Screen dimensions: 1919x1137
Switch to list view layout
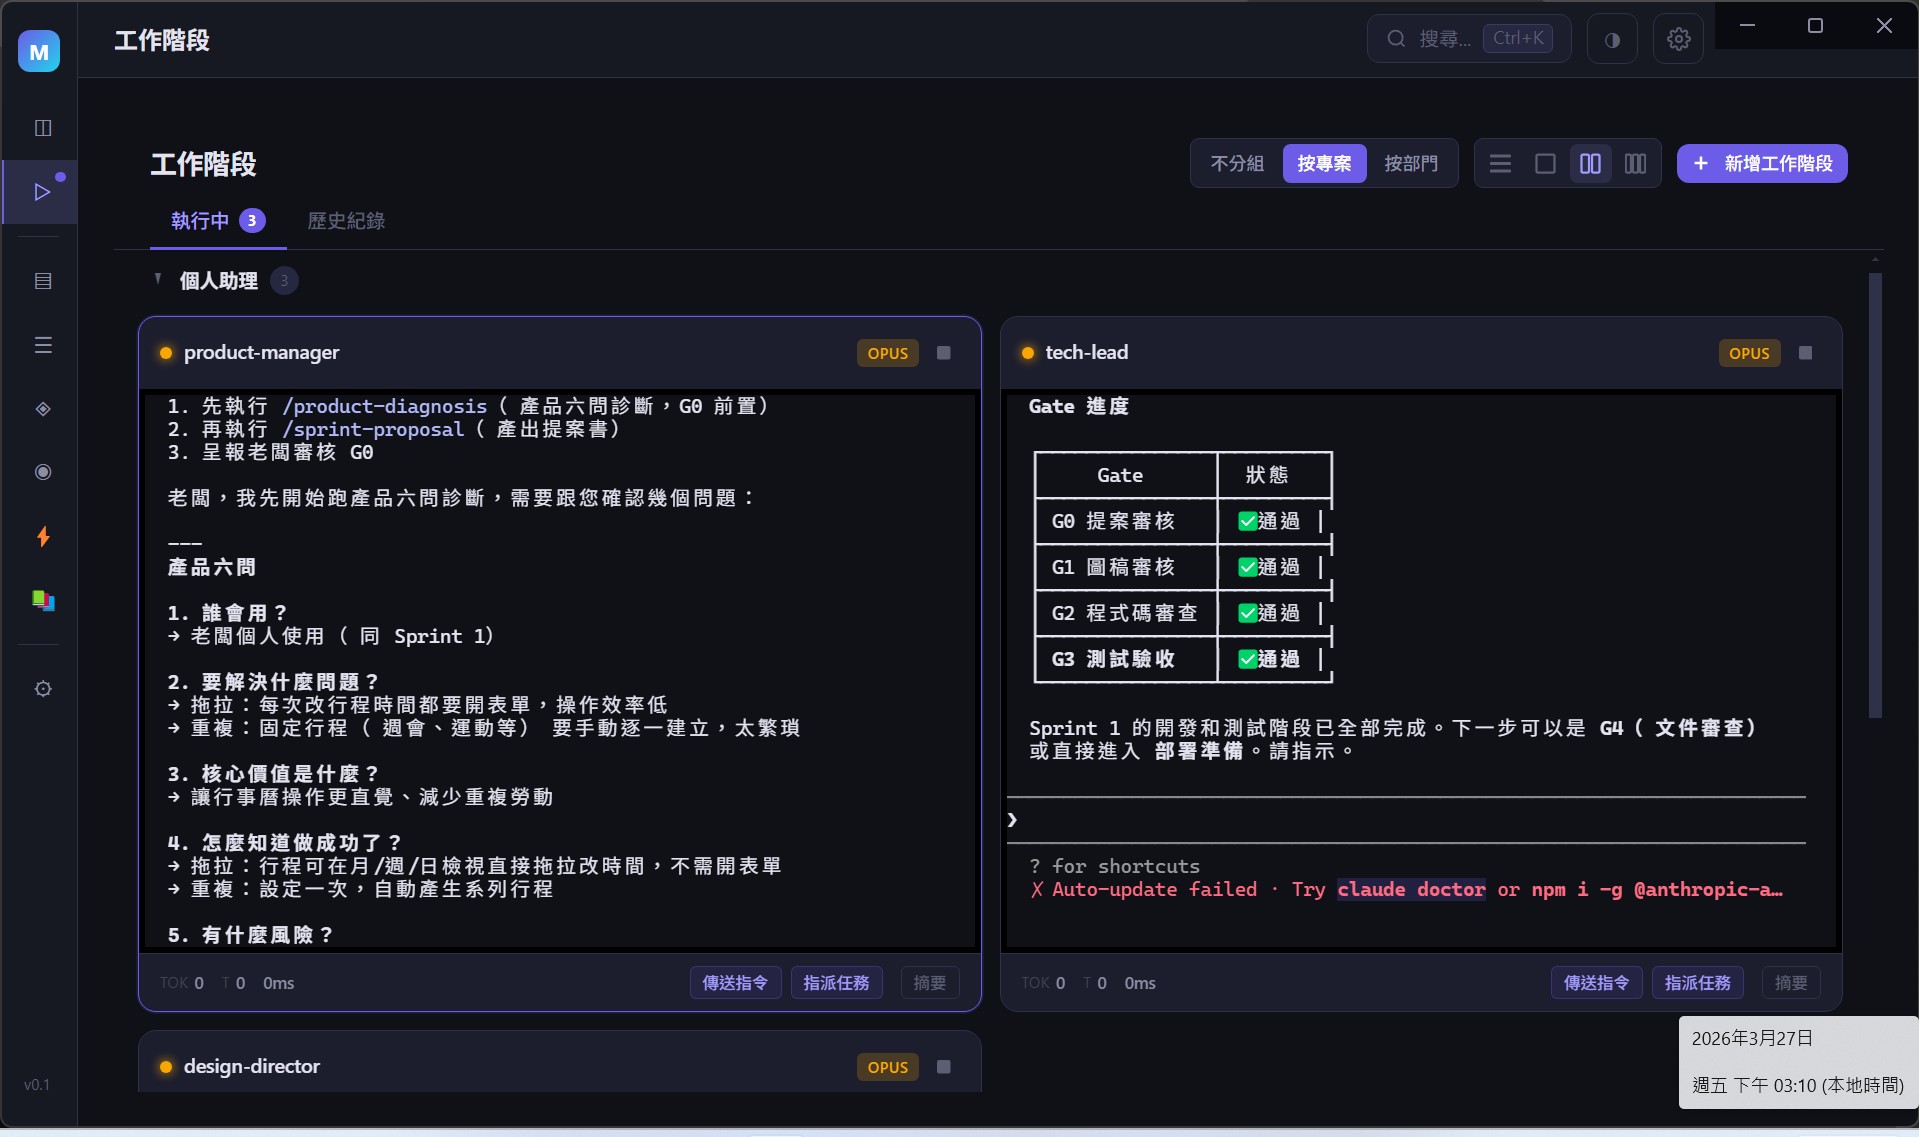[1500, 163]
